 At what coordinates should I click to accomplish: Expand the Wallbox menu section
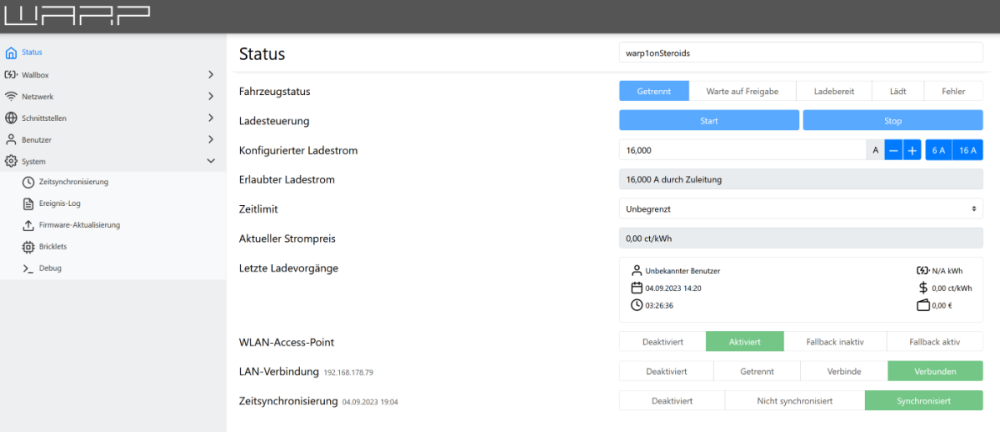(211, 75)
